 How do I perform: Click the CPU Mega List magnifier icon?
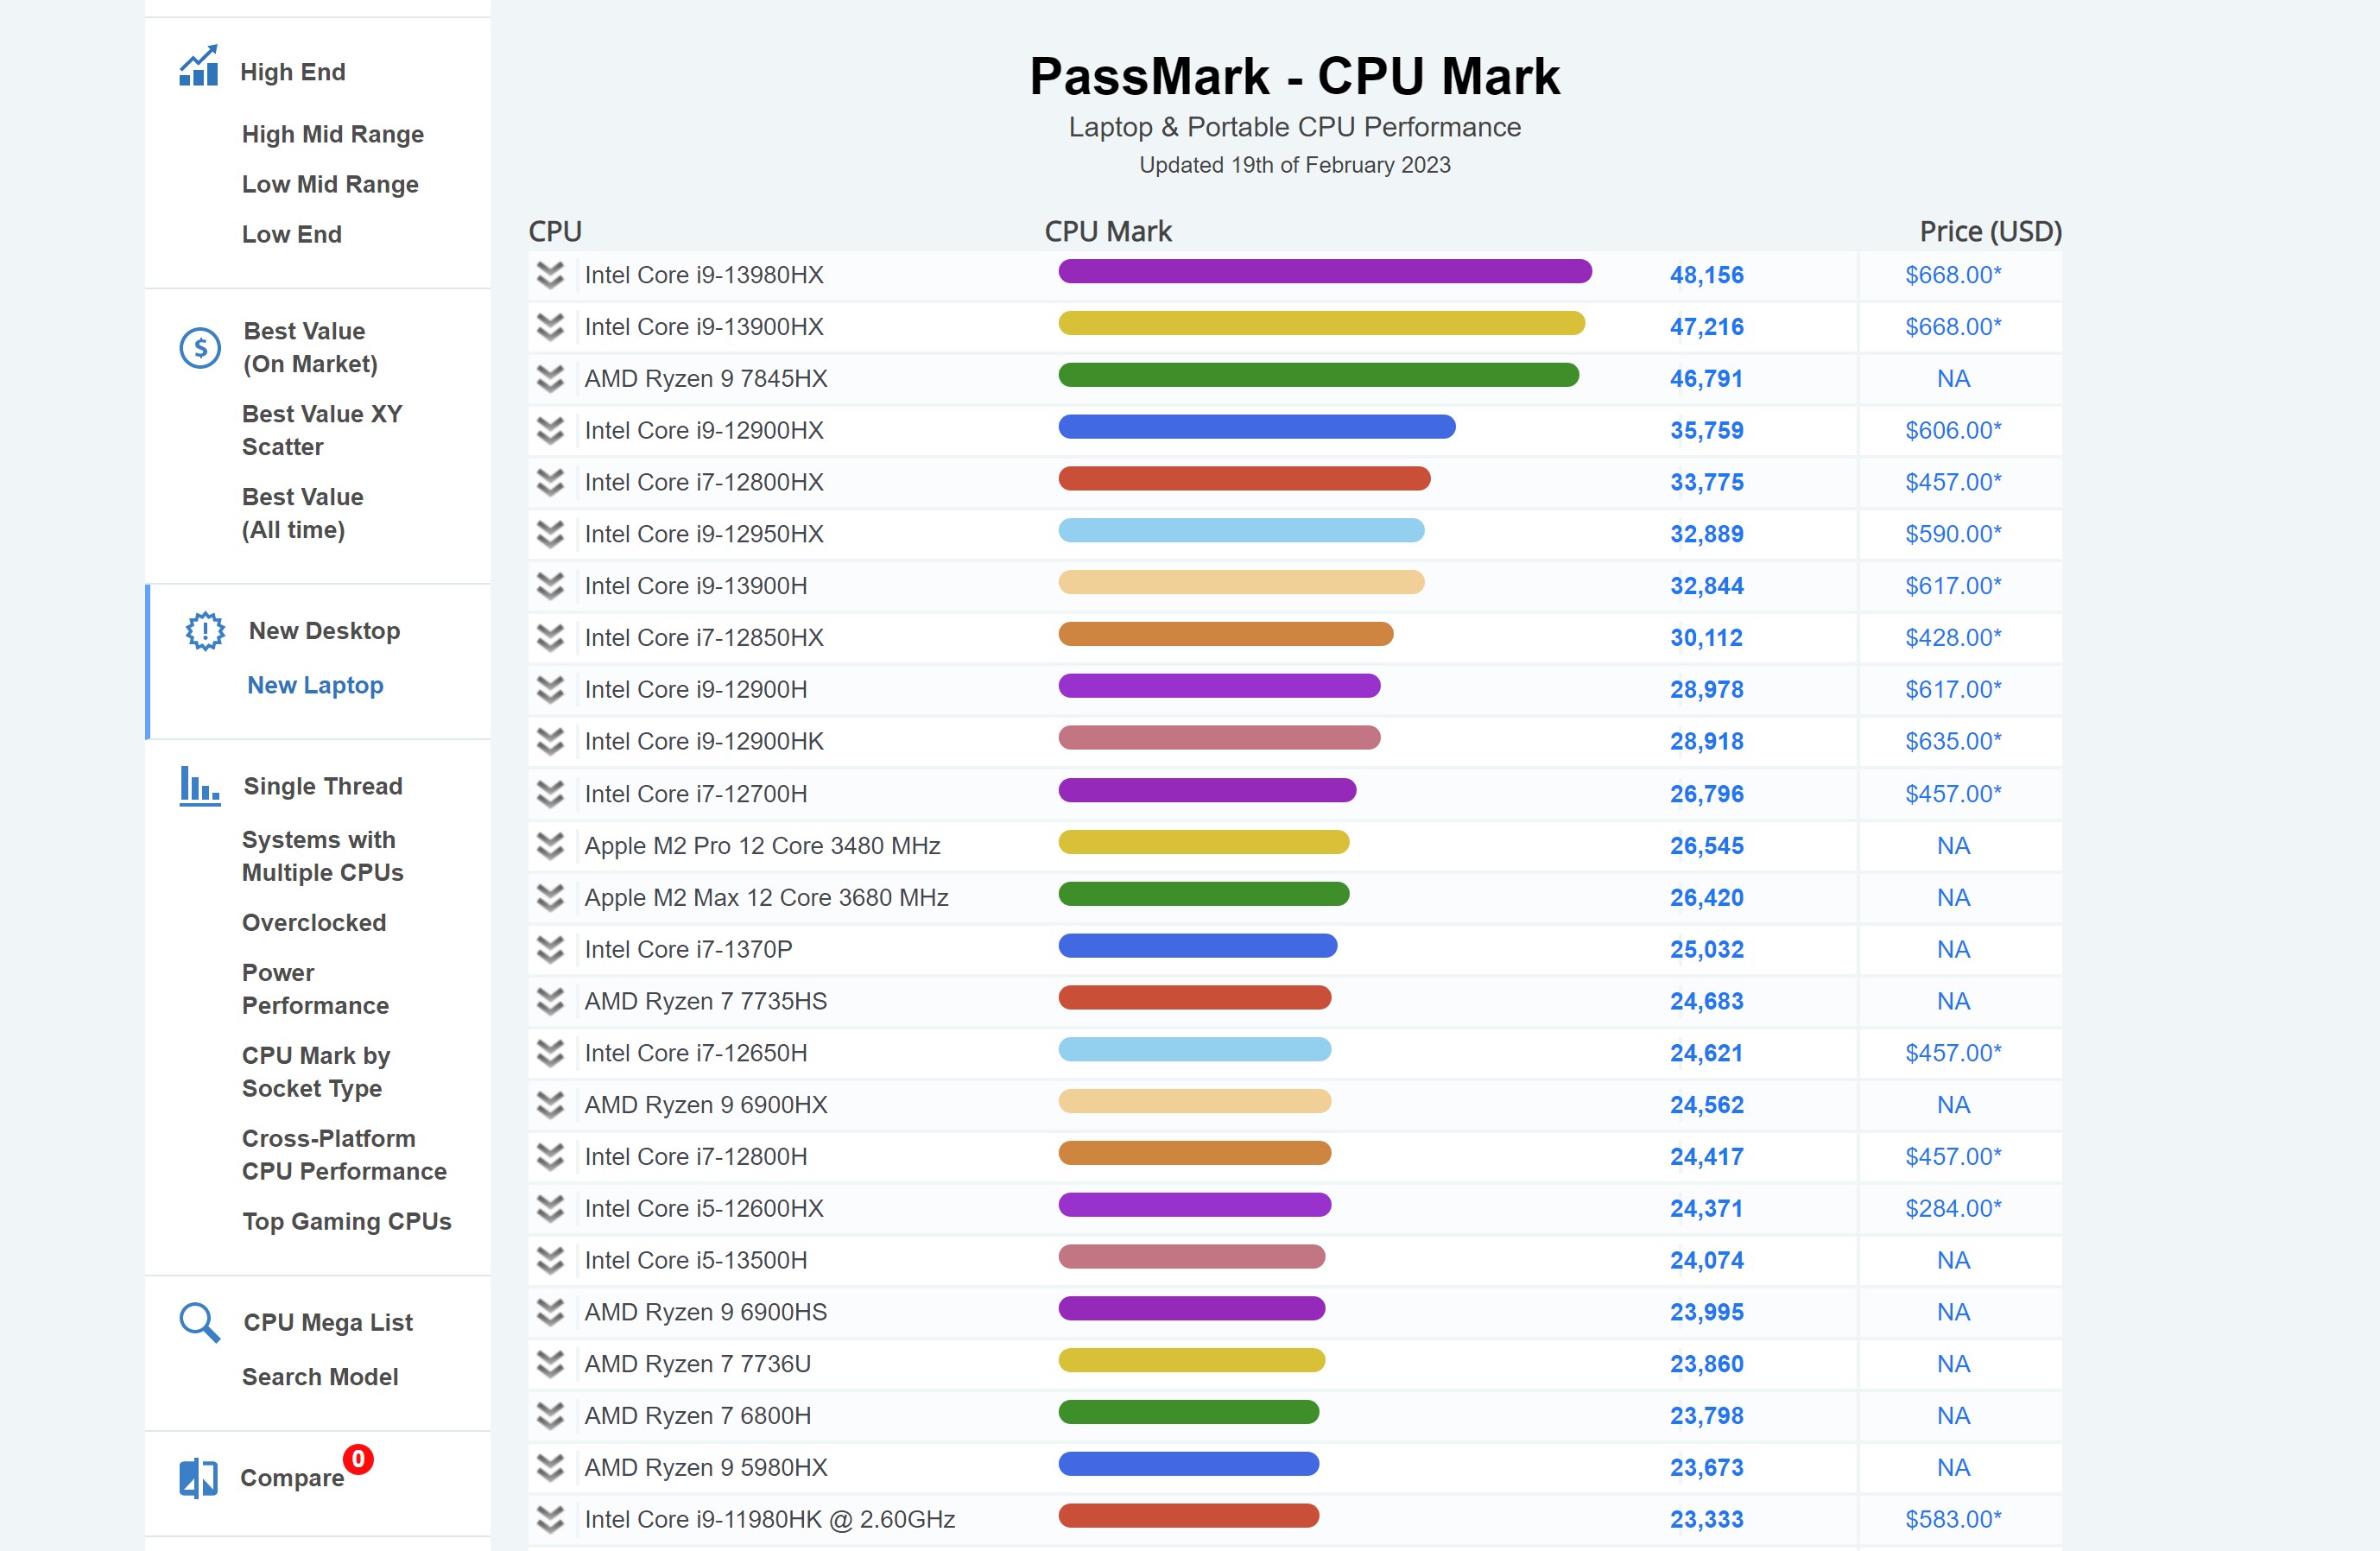point(200,1322)
